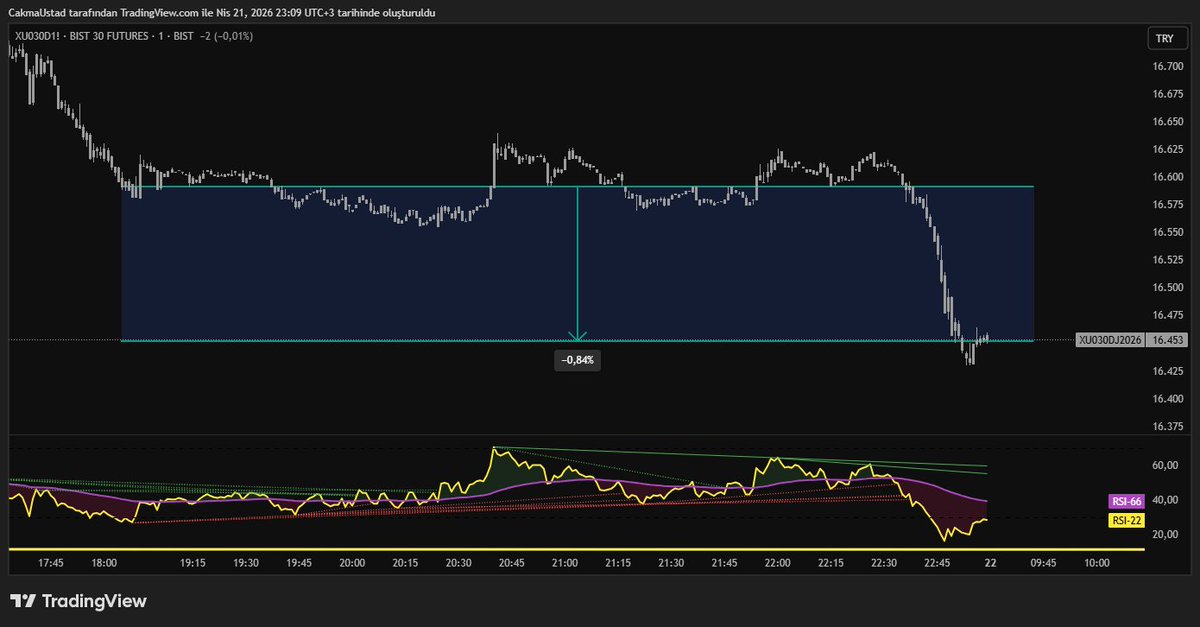This screenshot has width=1200, height=627.
Task: Click the 16.575 price axis value
Action: coord(1168,204)
